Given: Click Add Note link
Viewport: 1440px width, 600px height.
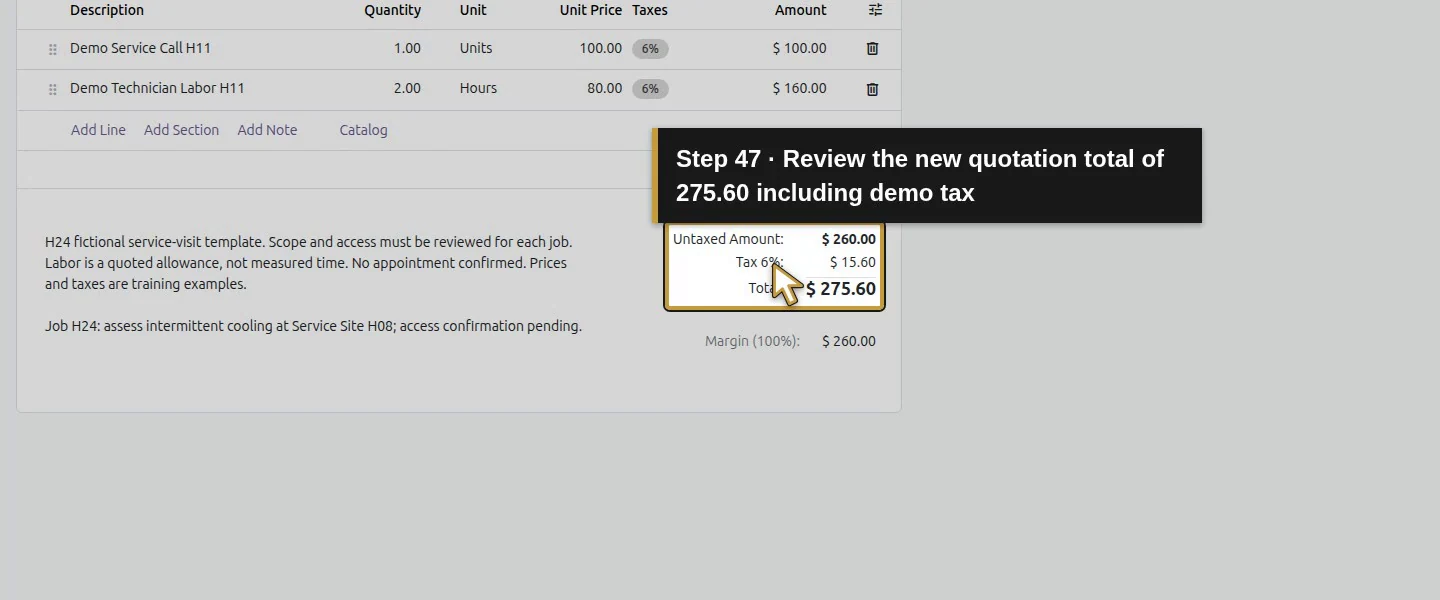Looking at the screenshot, I should click(x=267, y=130).
